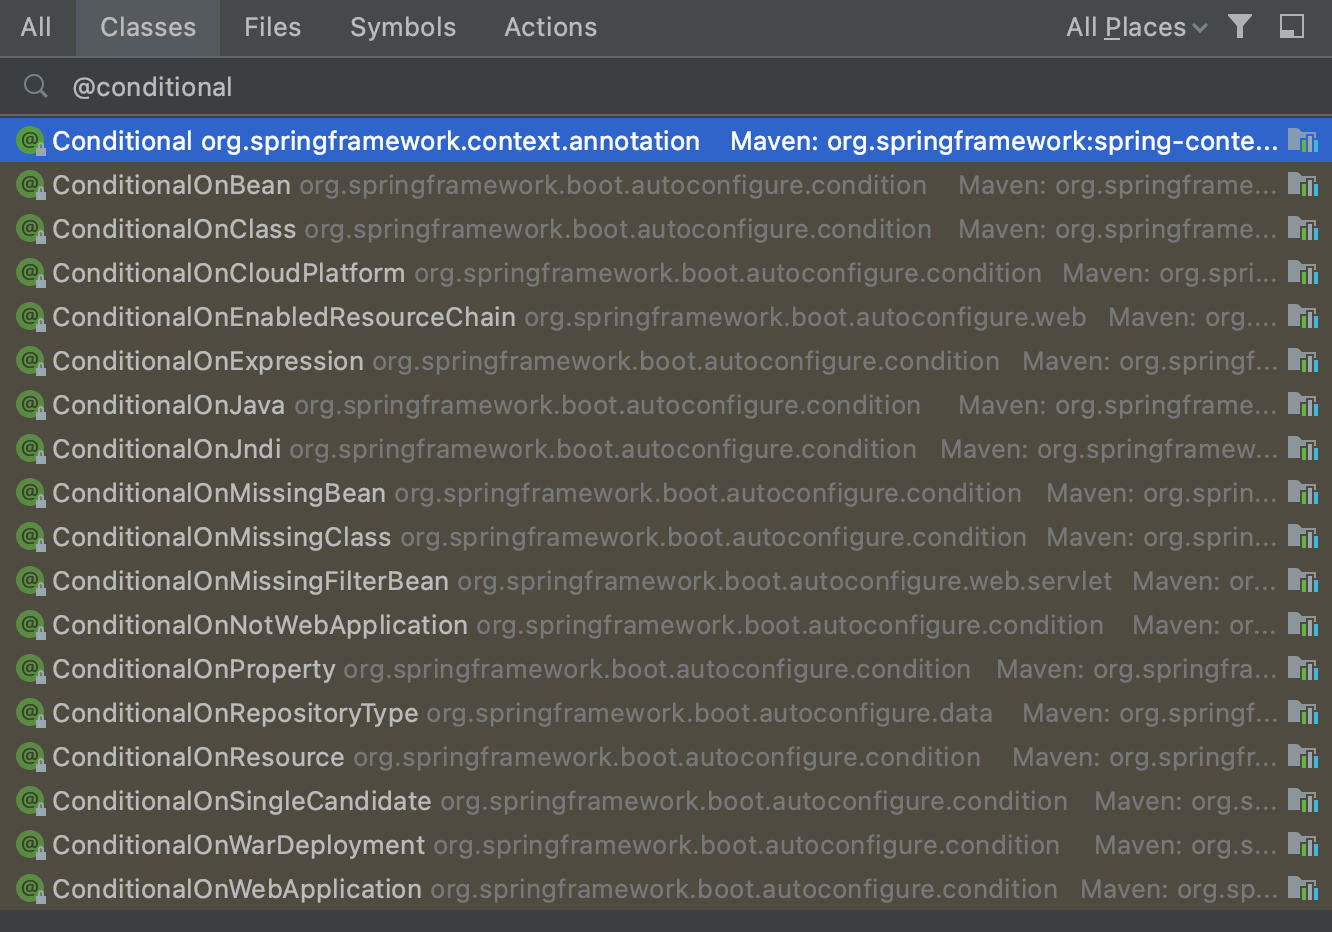Viewport: 1332px width, 932px height.
Task: Select the ConditionalOnEnabledResourceChain result
Action: coord(666,317)
